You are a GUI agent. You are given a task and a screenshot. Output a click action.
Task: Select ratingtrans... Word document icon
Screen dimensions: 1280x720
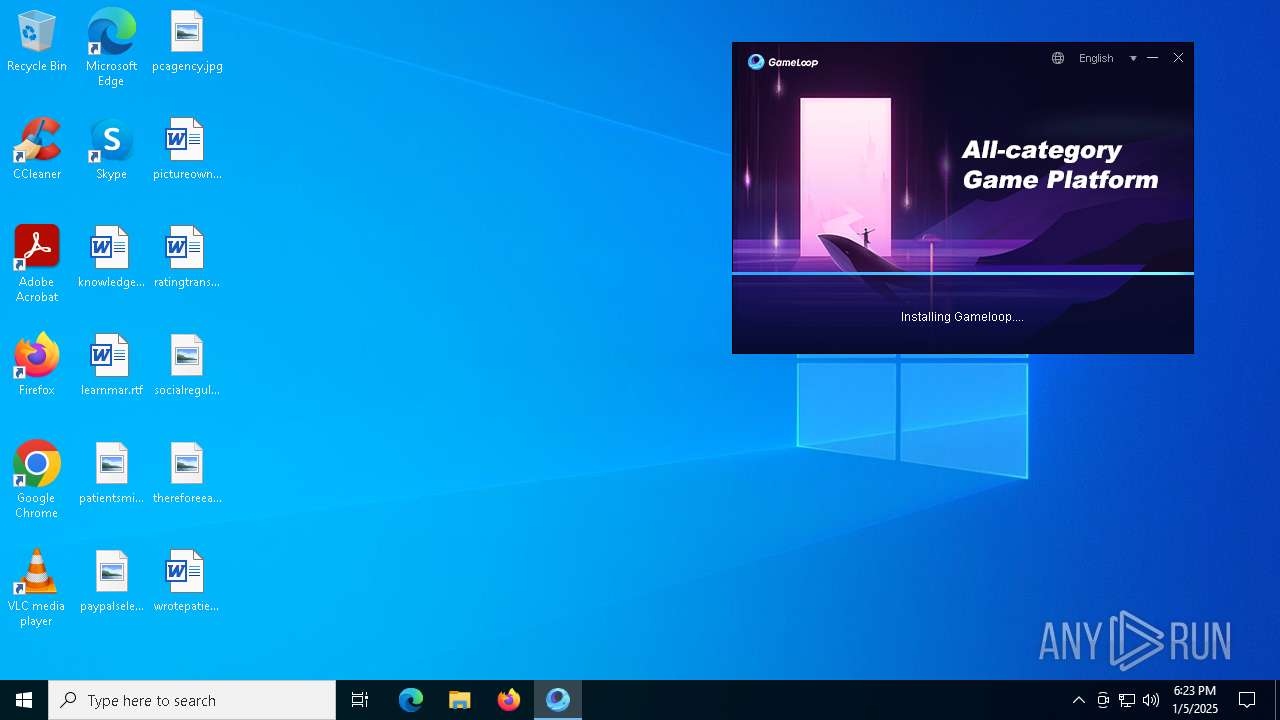tap(187, 258)
